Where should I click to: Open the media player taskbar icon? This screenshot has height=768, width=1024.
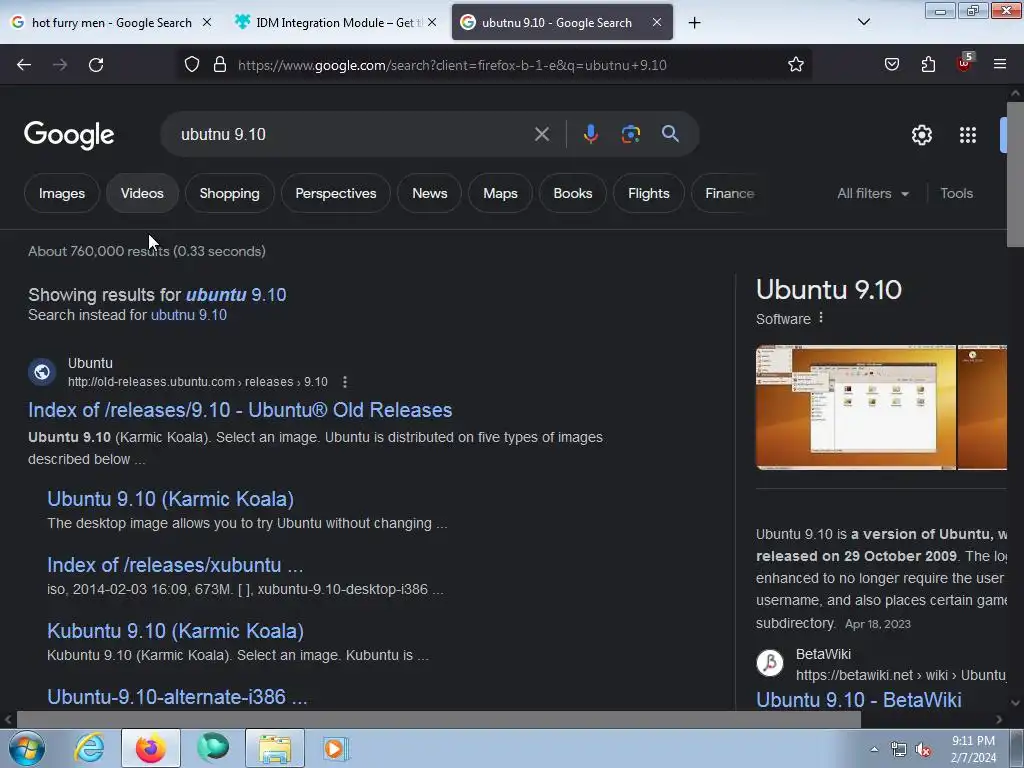click(336, 748)
